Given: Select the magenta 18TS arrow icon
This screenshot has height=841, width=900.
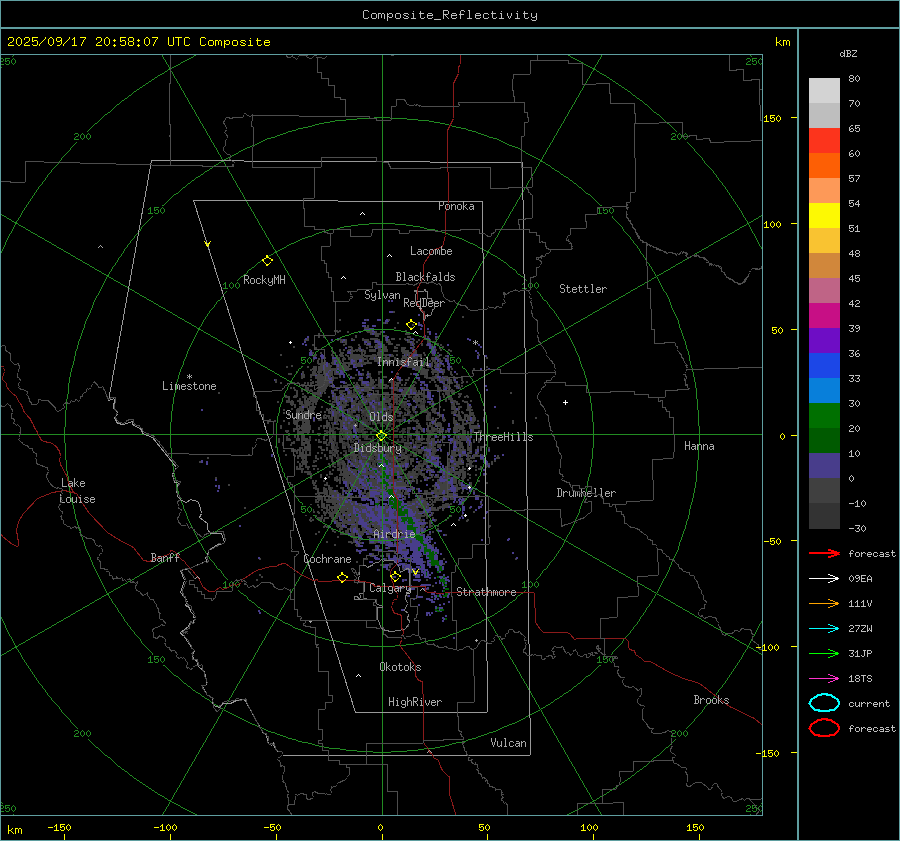Looking at the screenshot, I should pyautogui.click(x=824, y=678).
